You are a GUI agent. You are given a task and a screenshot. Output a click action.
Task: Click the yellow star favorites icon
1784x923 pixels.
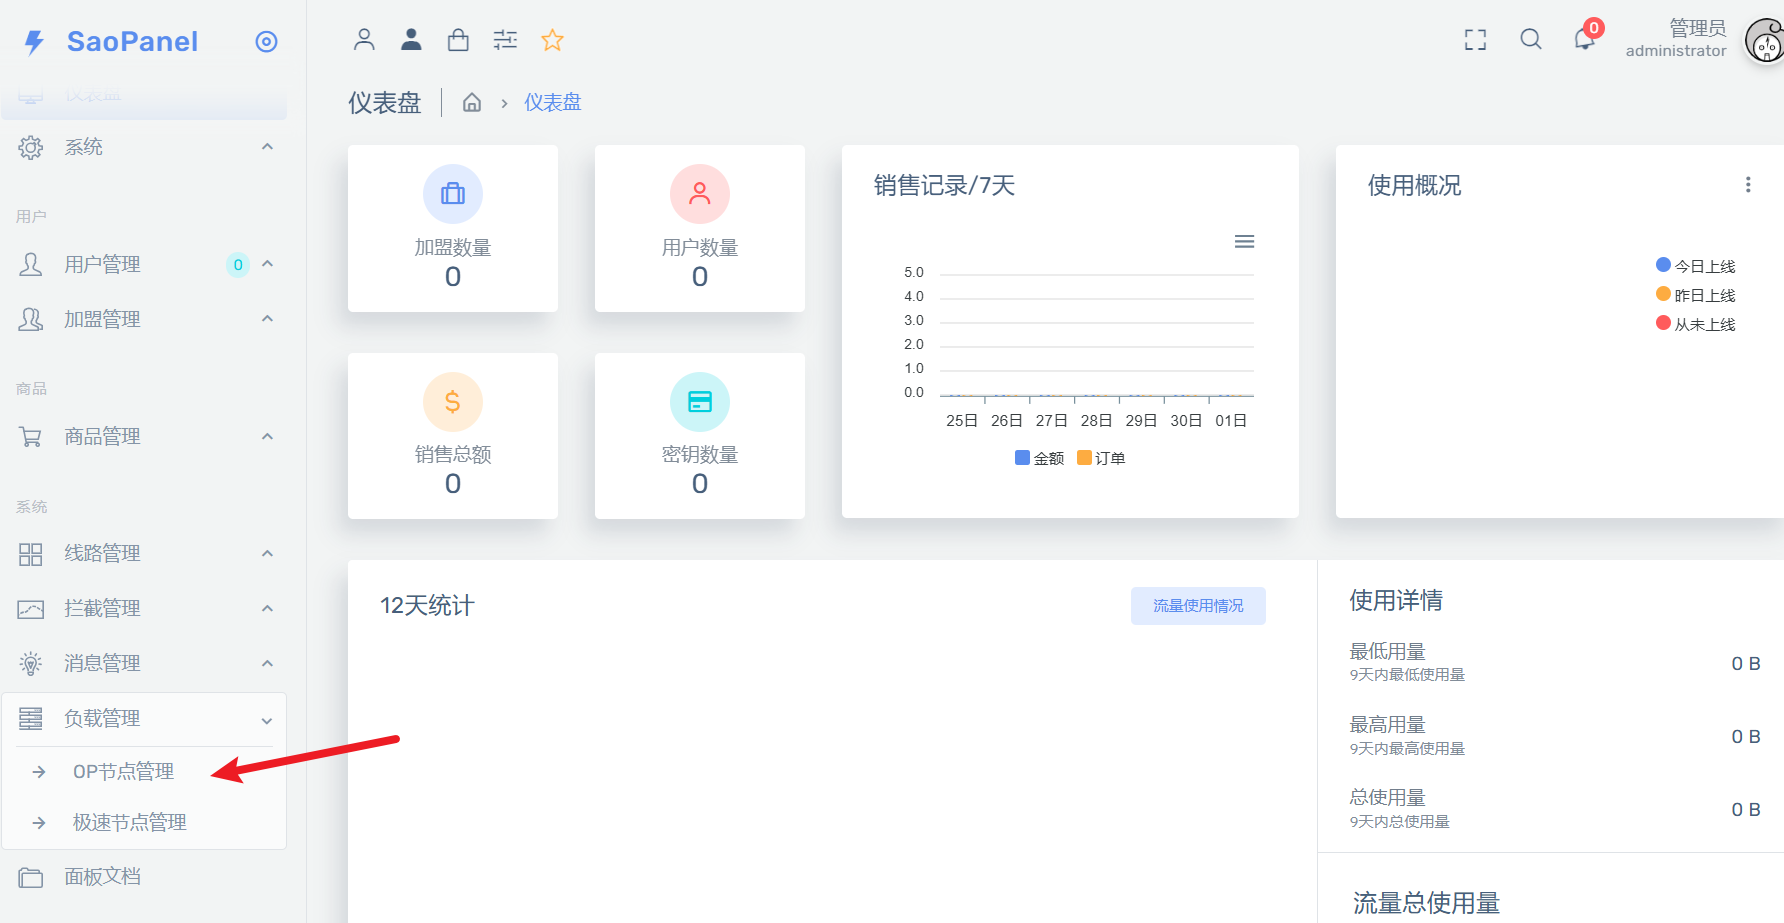[552, 40]
